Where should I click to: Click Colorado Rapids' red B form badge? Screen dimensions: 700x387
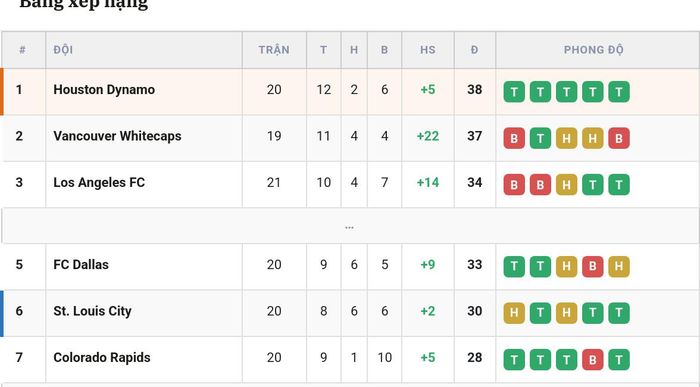pos(592,359)
